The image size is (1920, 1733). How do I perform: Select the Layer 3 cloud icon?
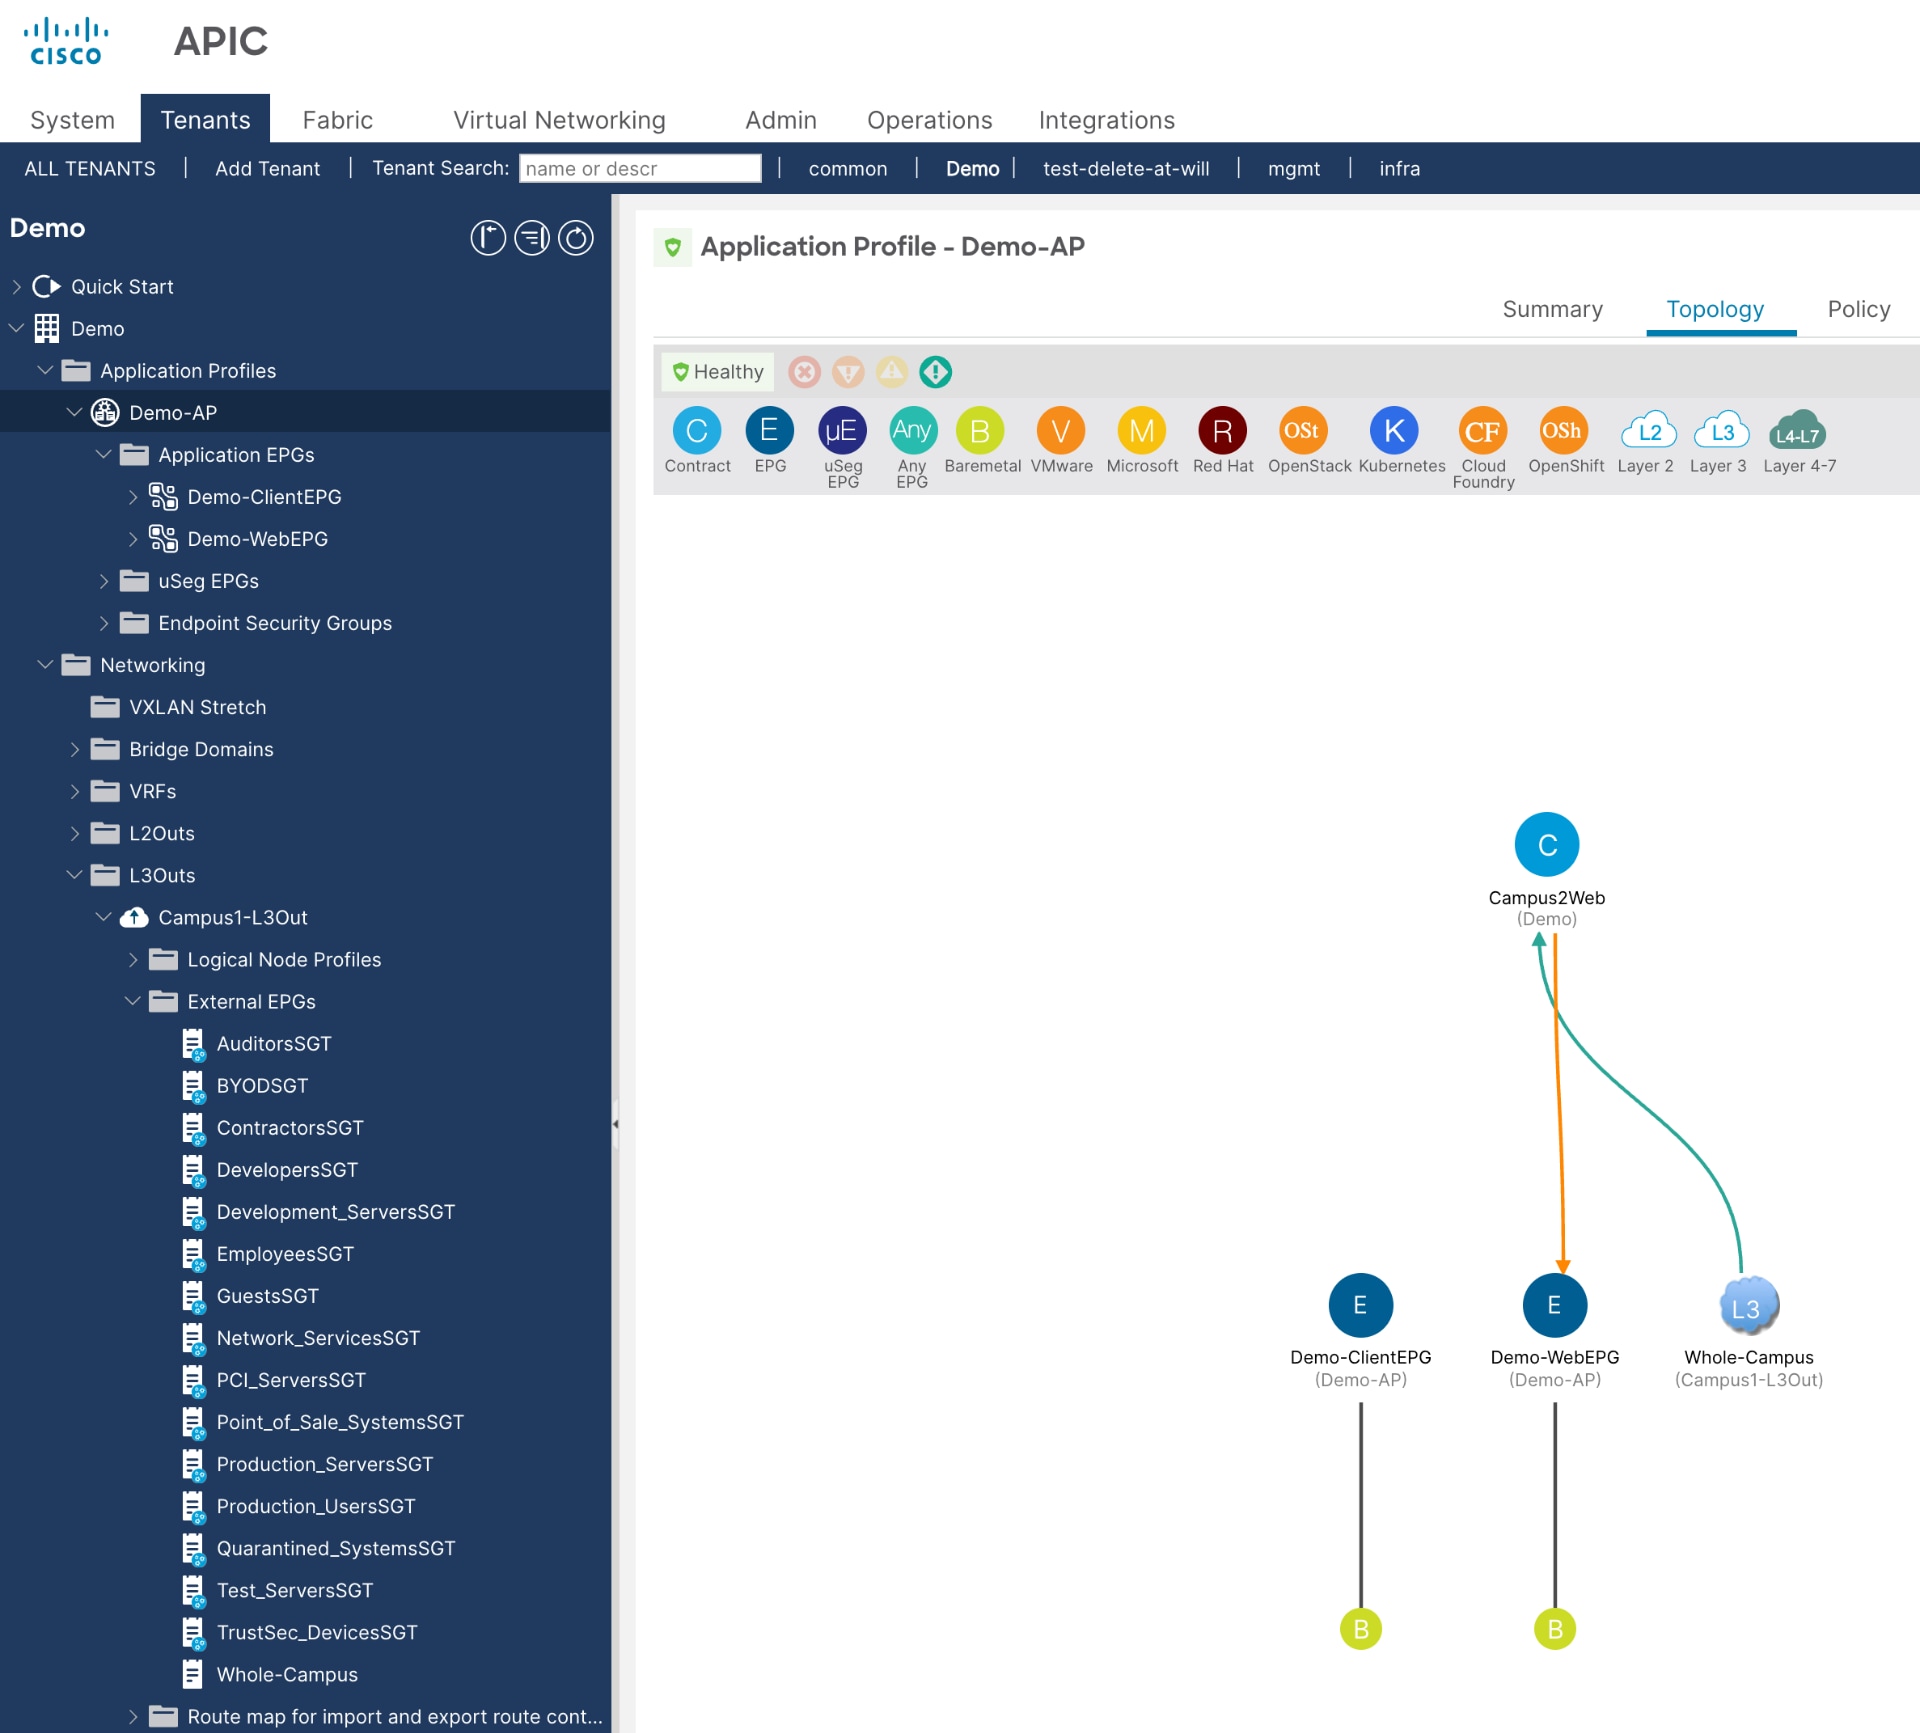click(x=1720, y=432)
